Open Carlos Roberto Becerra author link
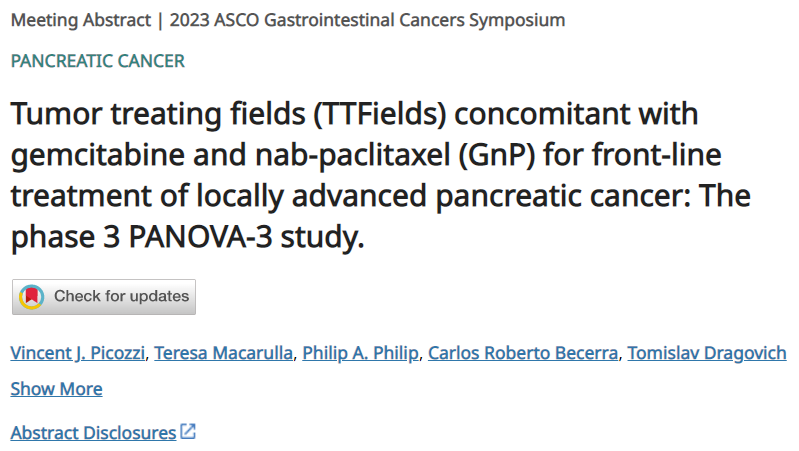This screenshot has height=451, width=799. click(523, 353)
